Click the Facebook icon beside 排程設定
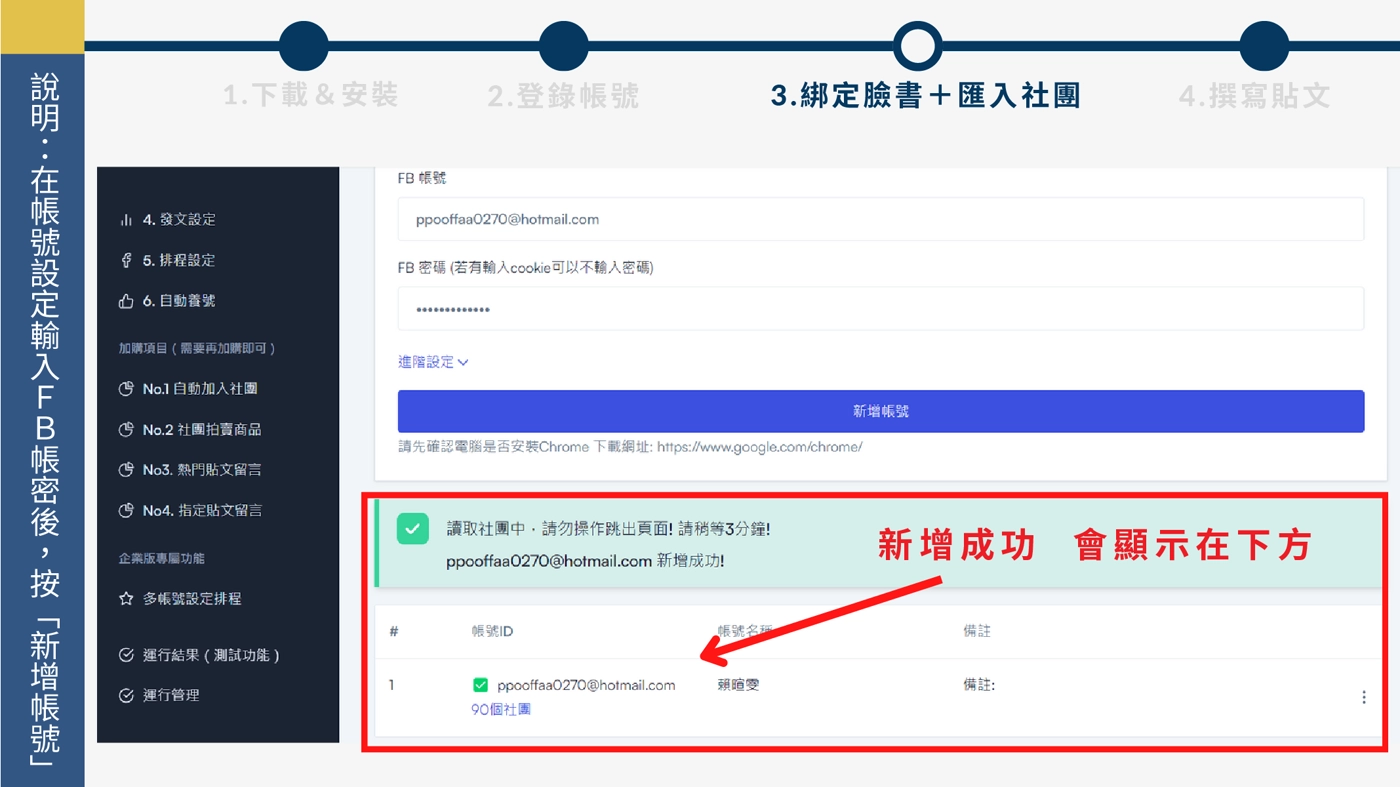Screen dimensions: 1400x787 point(126,260)
